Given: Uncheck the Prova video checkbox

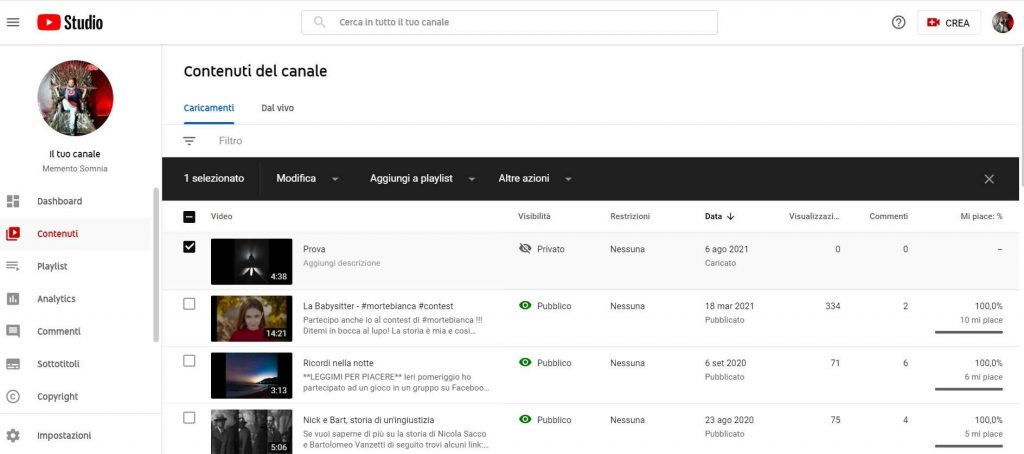Looking at the screenshot, I should click(189, 247).
